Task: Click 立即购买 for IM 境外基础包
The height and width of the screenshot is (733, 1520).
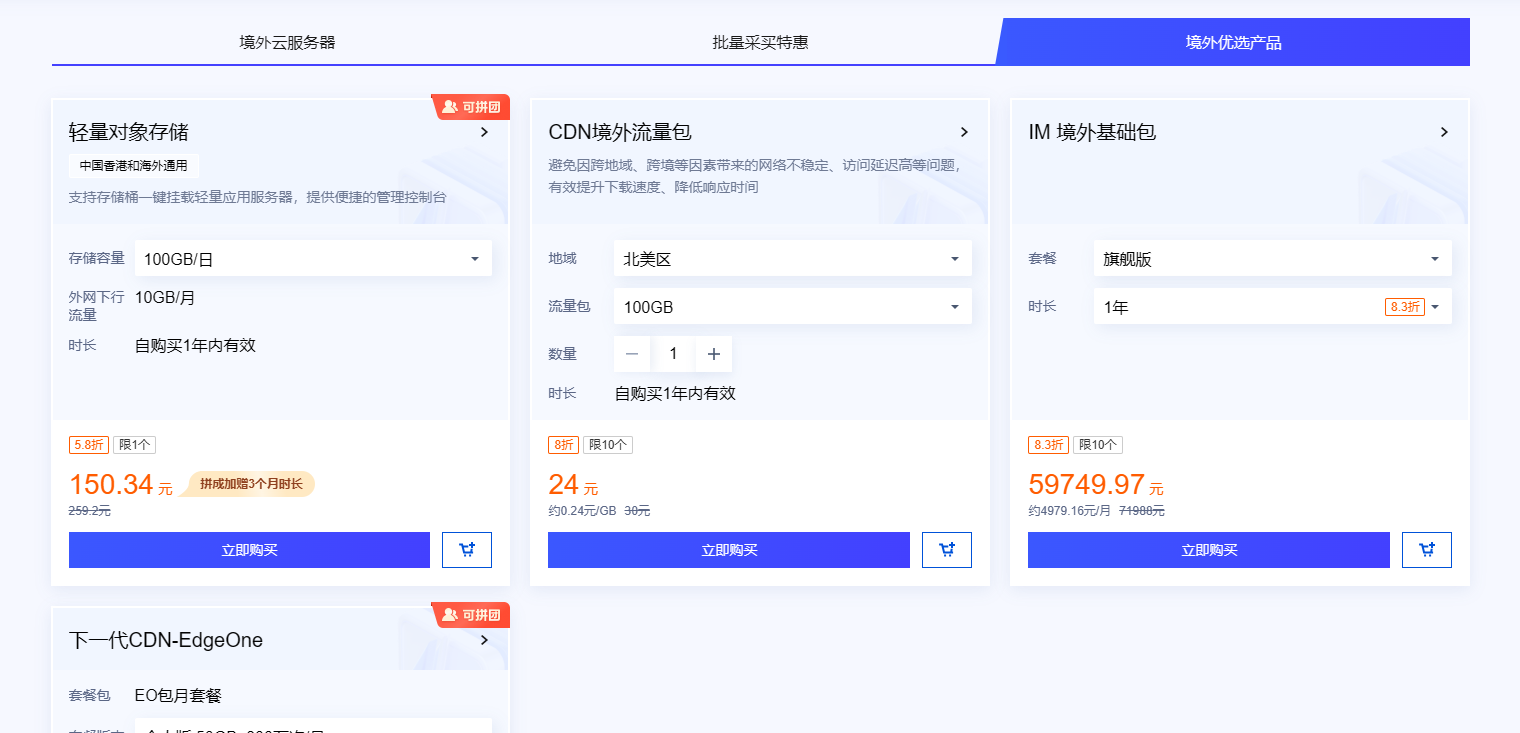Action: point(1208,549)
